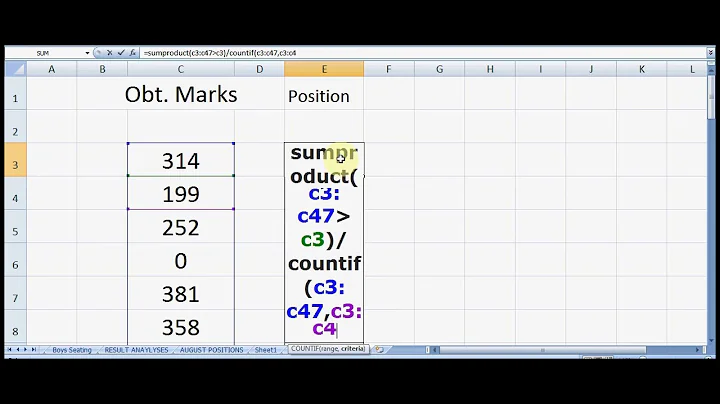Select column B header

click(x=102, y=69)
